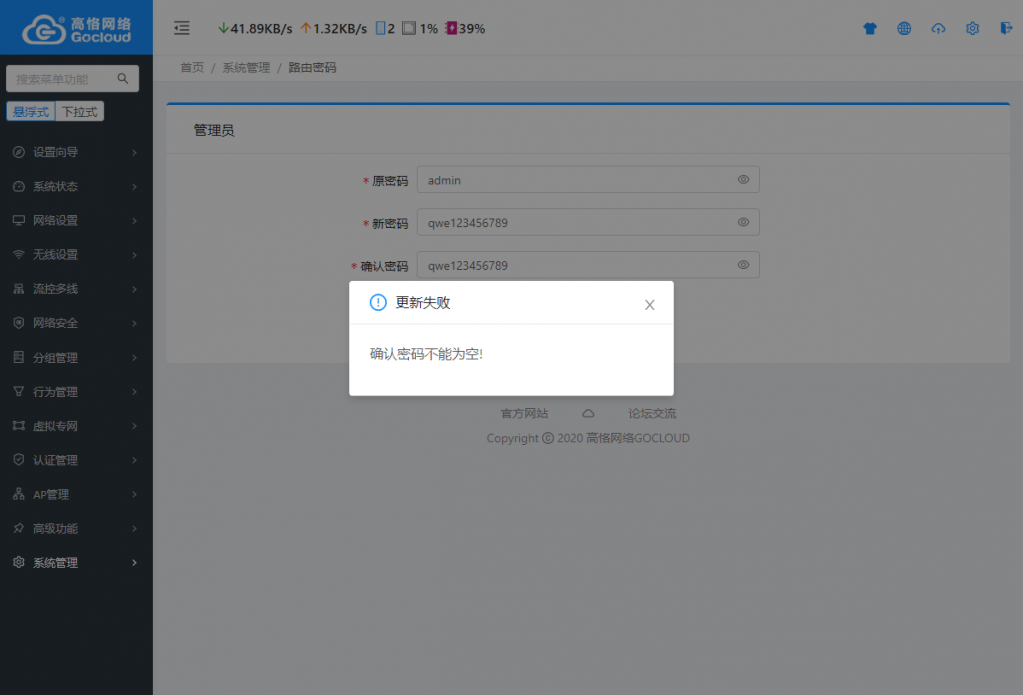
Task: Click the 系统状态 dashboard icon
Action: (x=19, y=186)
